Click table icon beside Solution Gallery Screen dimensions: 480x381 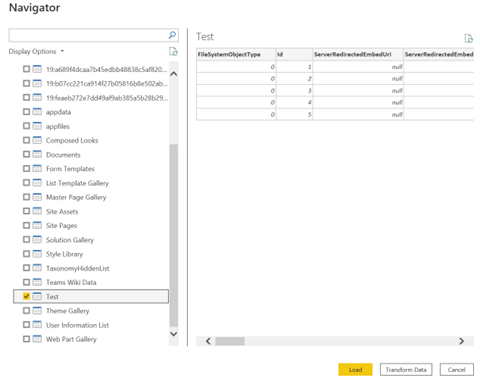pyautogui.click(x=37, y=240)
